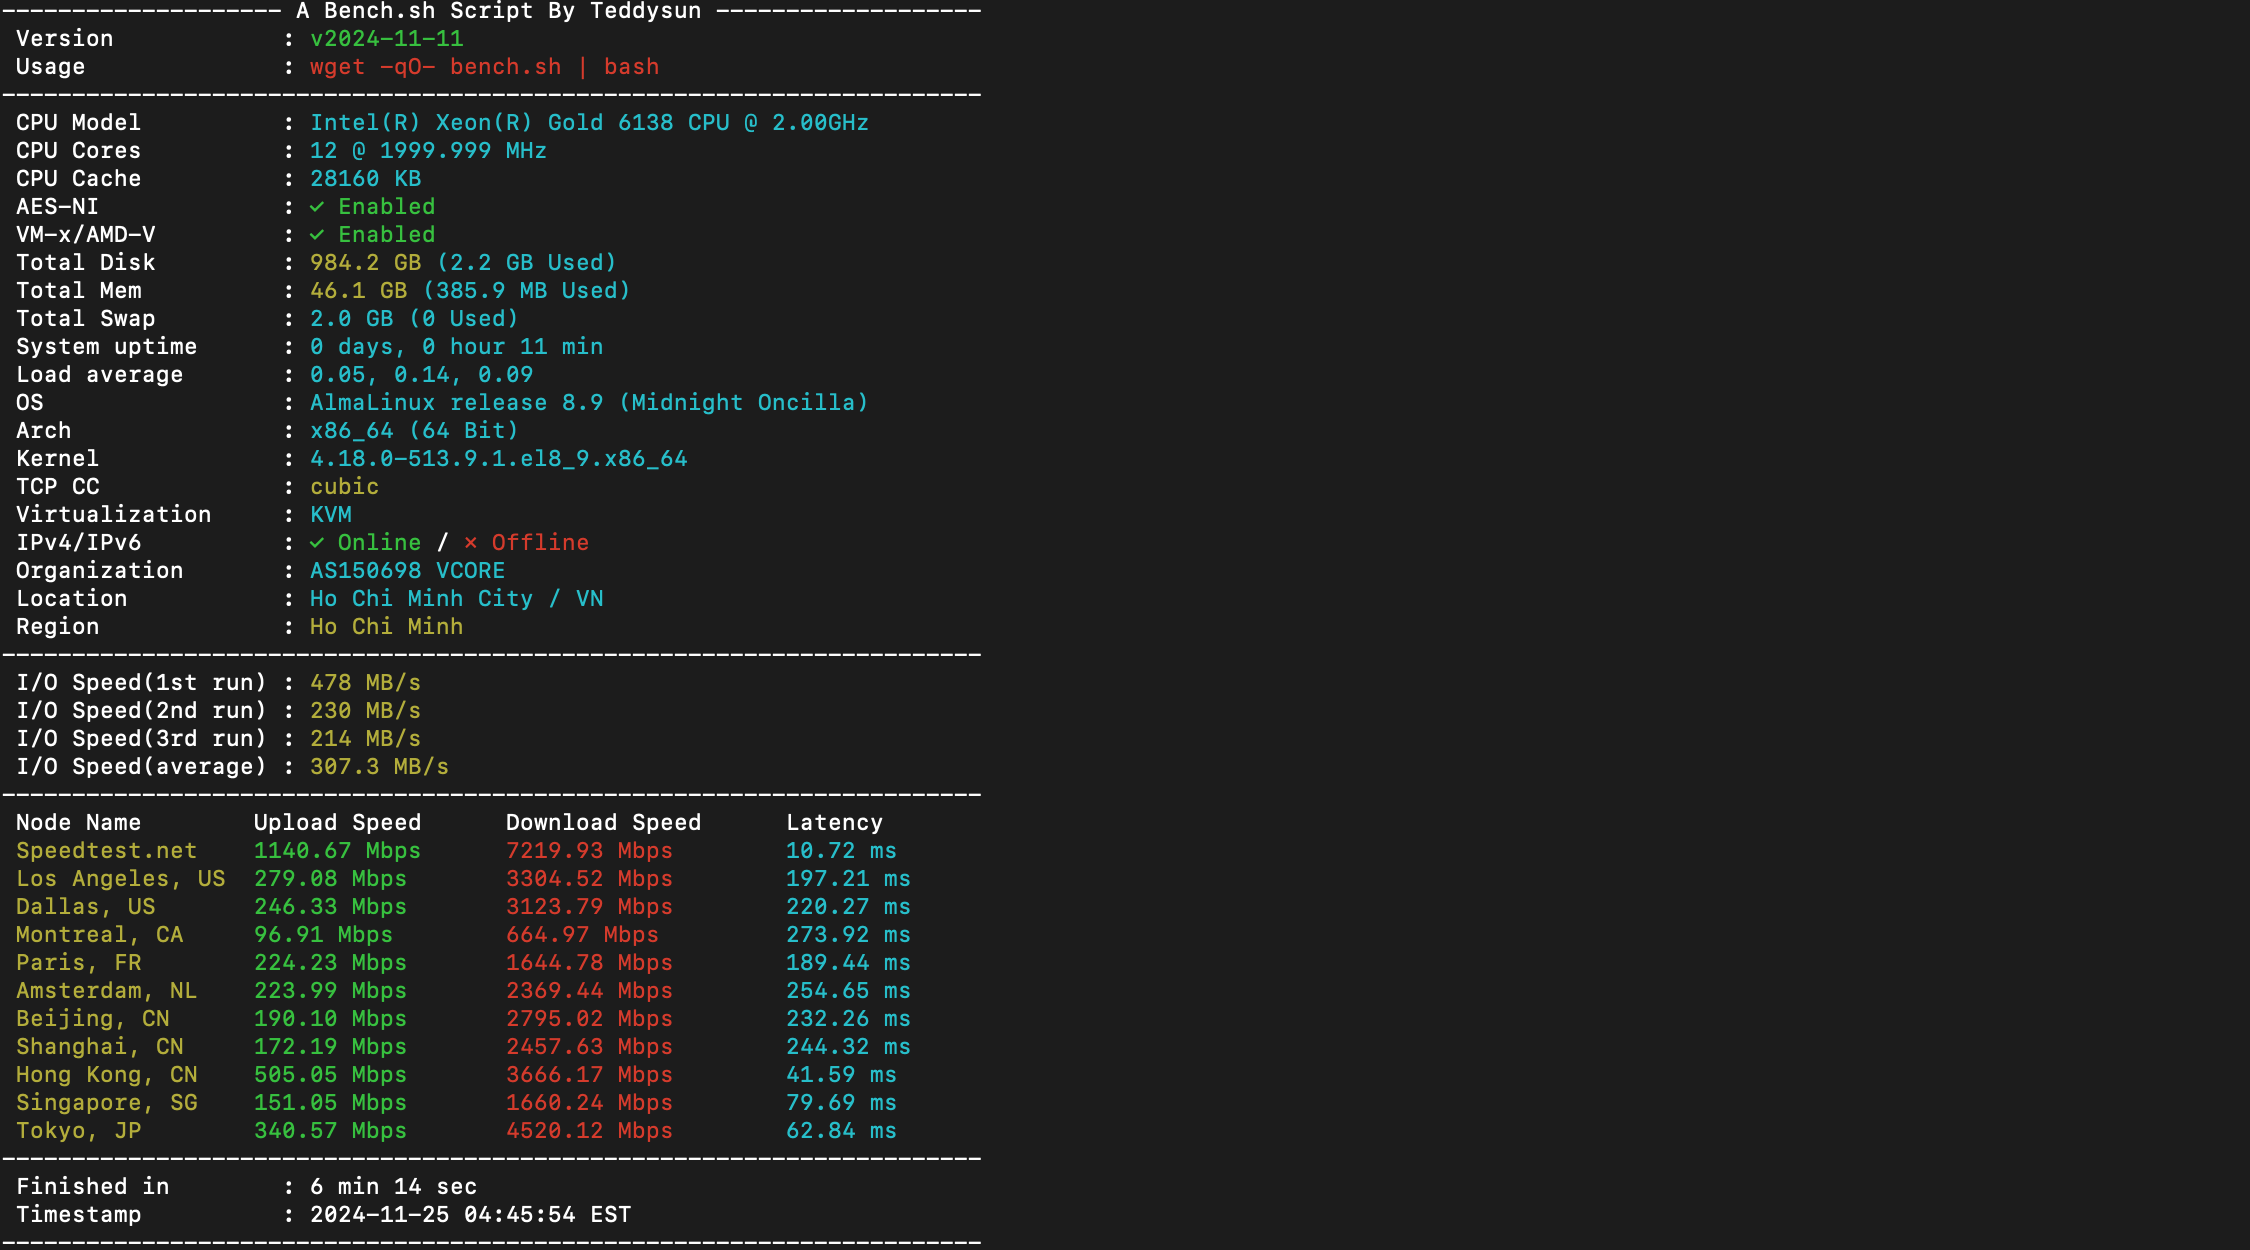Click the Speedtest.net node name

106,850
